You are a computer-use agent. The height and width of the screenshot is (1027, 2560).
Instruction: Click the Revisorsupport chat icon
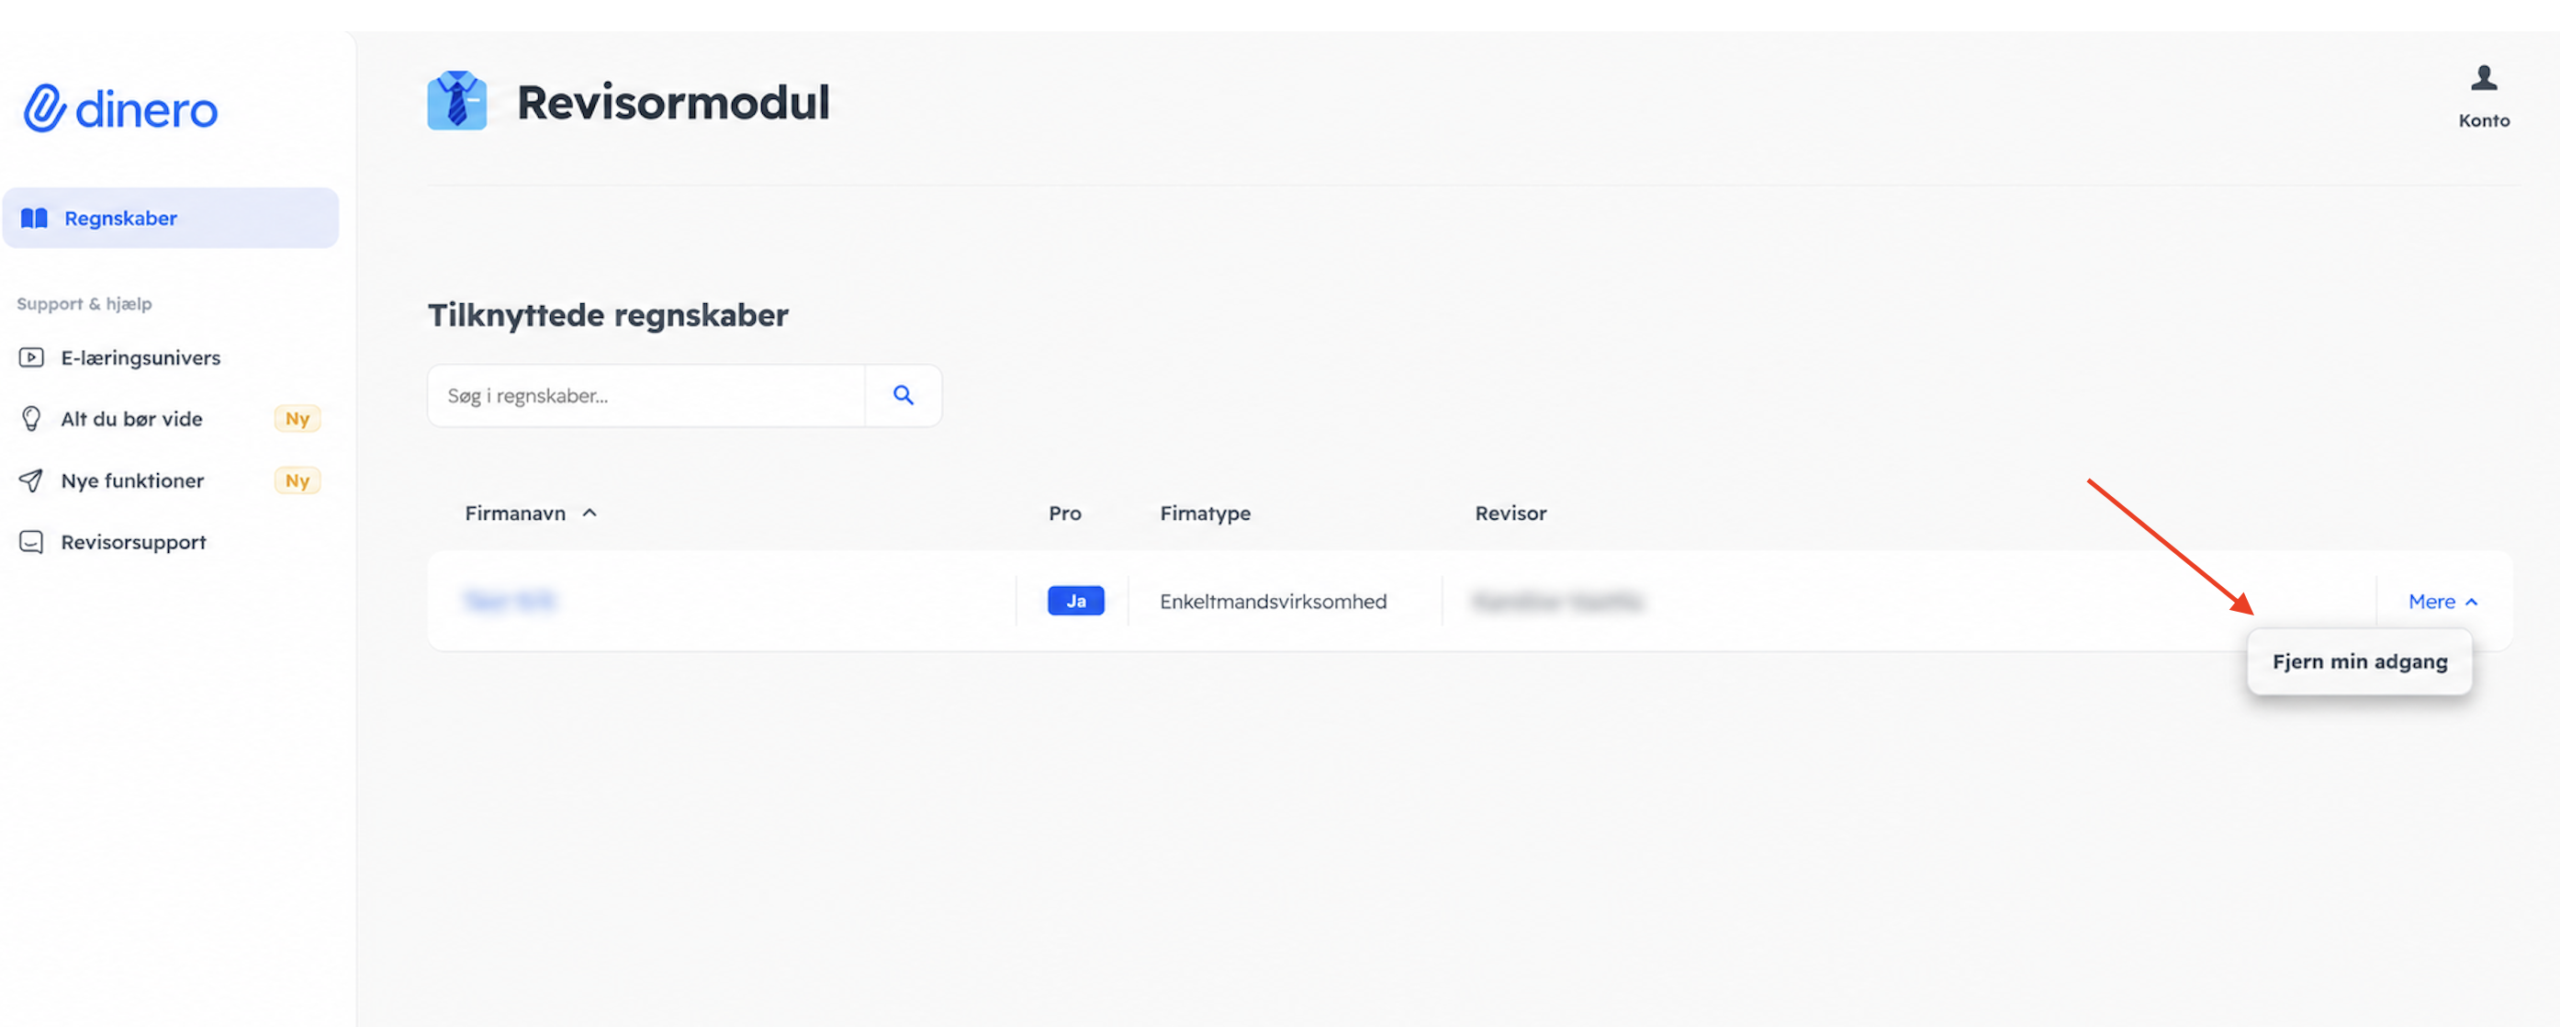31,542
